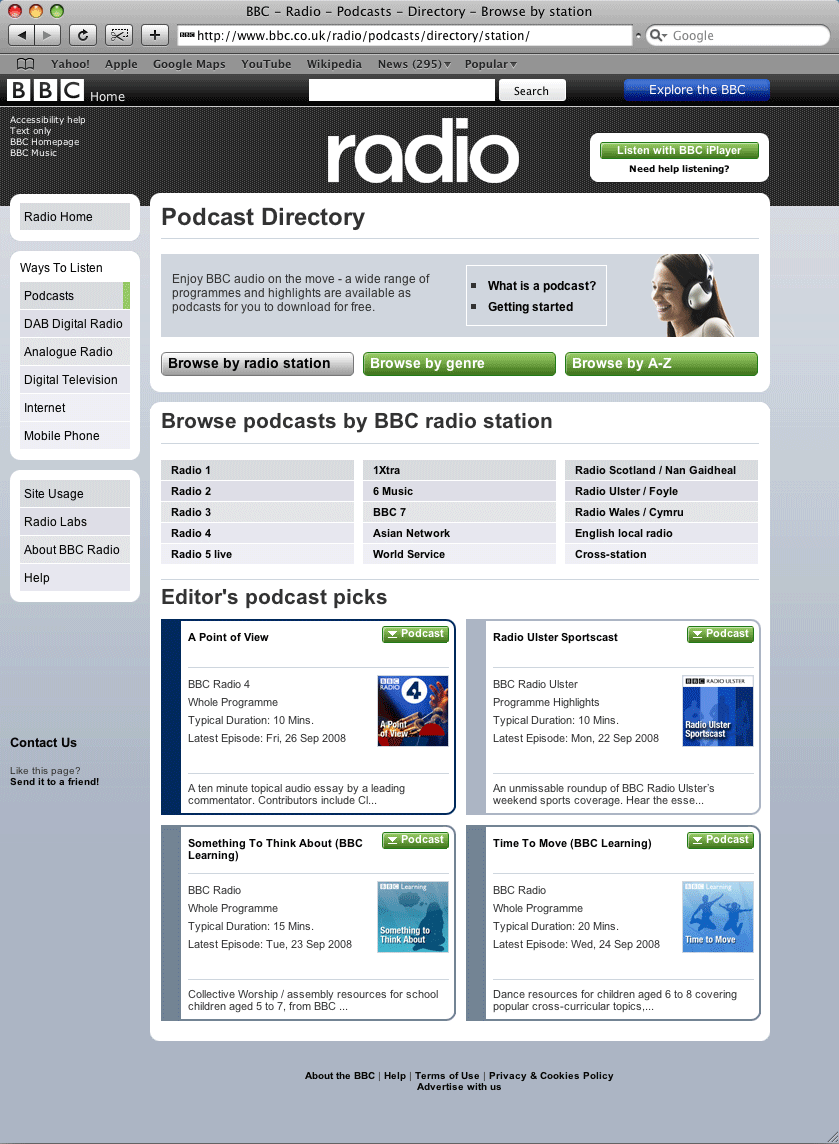Image resolution: width=839 pixels, height=1144 pixels.
Task: Open the Google search magnifier dropdown
Action: pos(658,35)
